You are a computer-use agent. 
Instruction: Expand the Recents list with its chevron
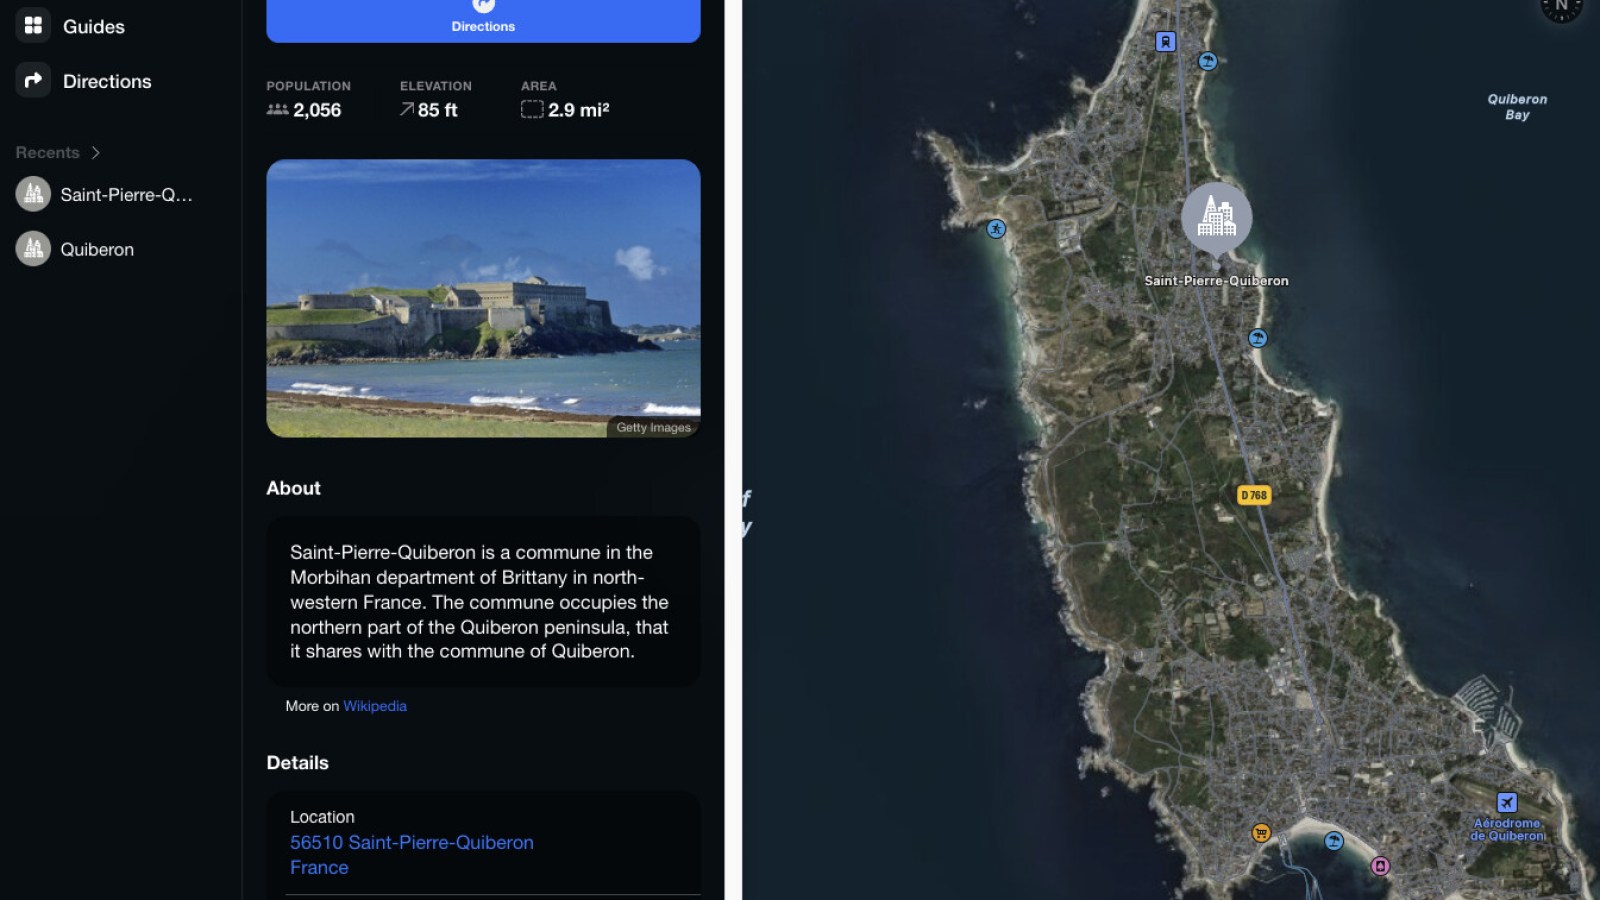tap(96, 152)
